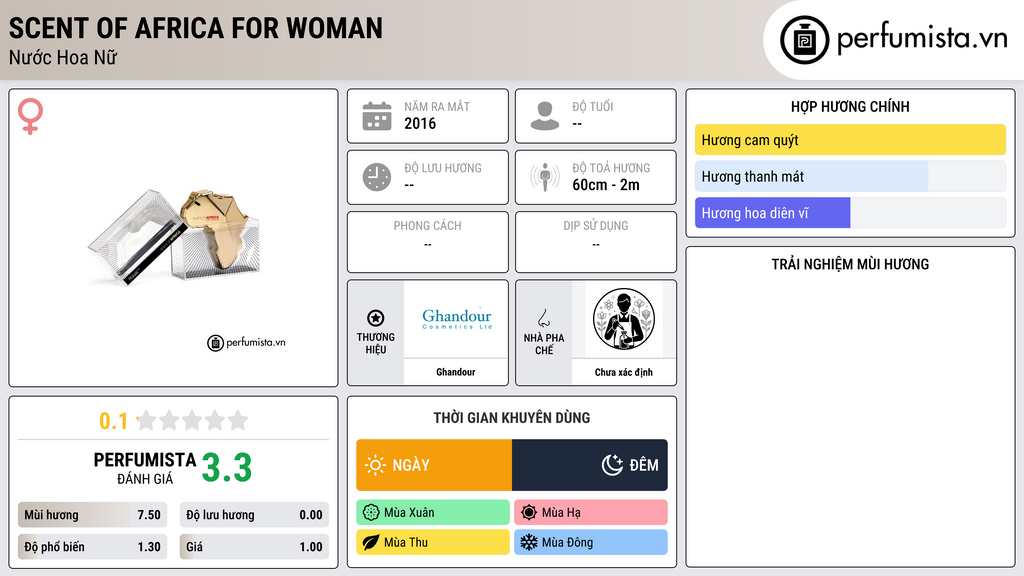The image size is (1024, 576).
Task: Click the perfumista.vn bottle logo icon
Action: [804, 40]
